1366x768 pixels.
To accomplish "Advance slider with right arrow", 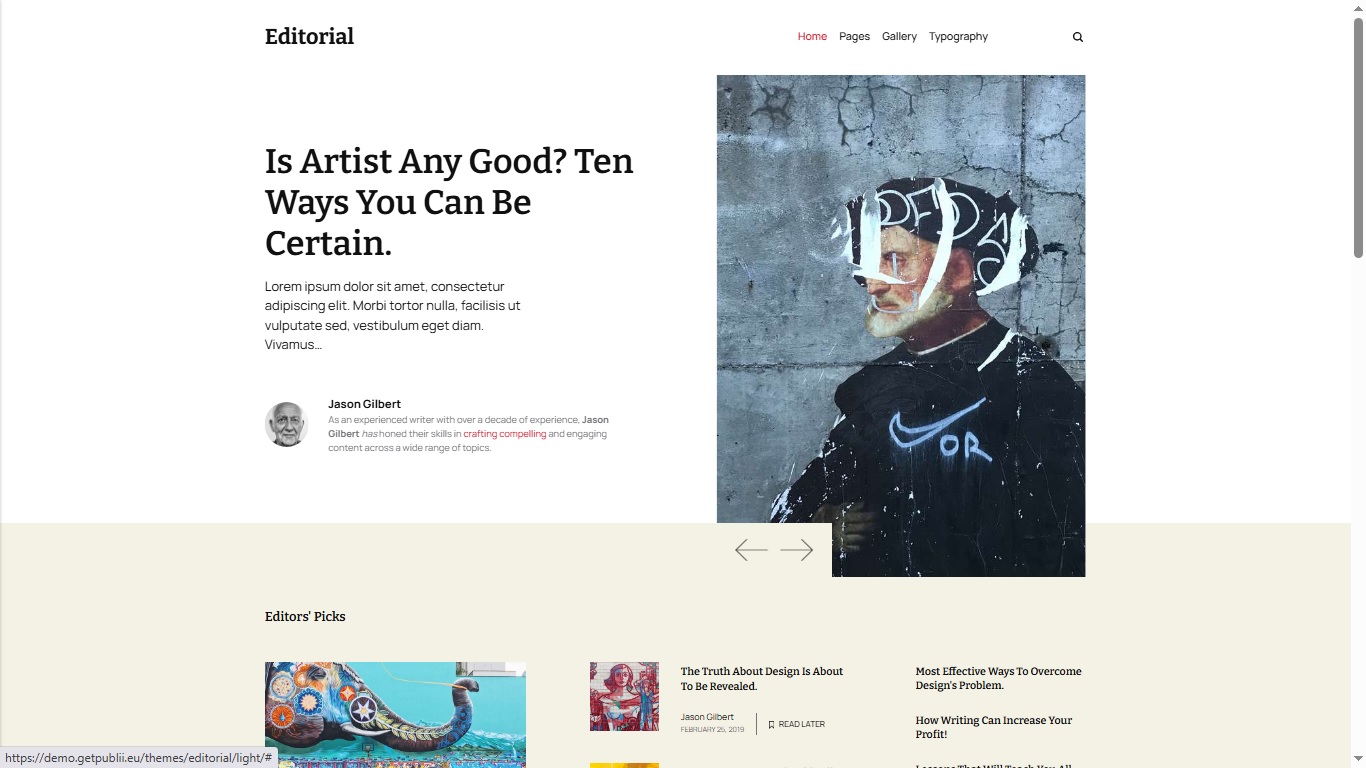I will point(797,550).
